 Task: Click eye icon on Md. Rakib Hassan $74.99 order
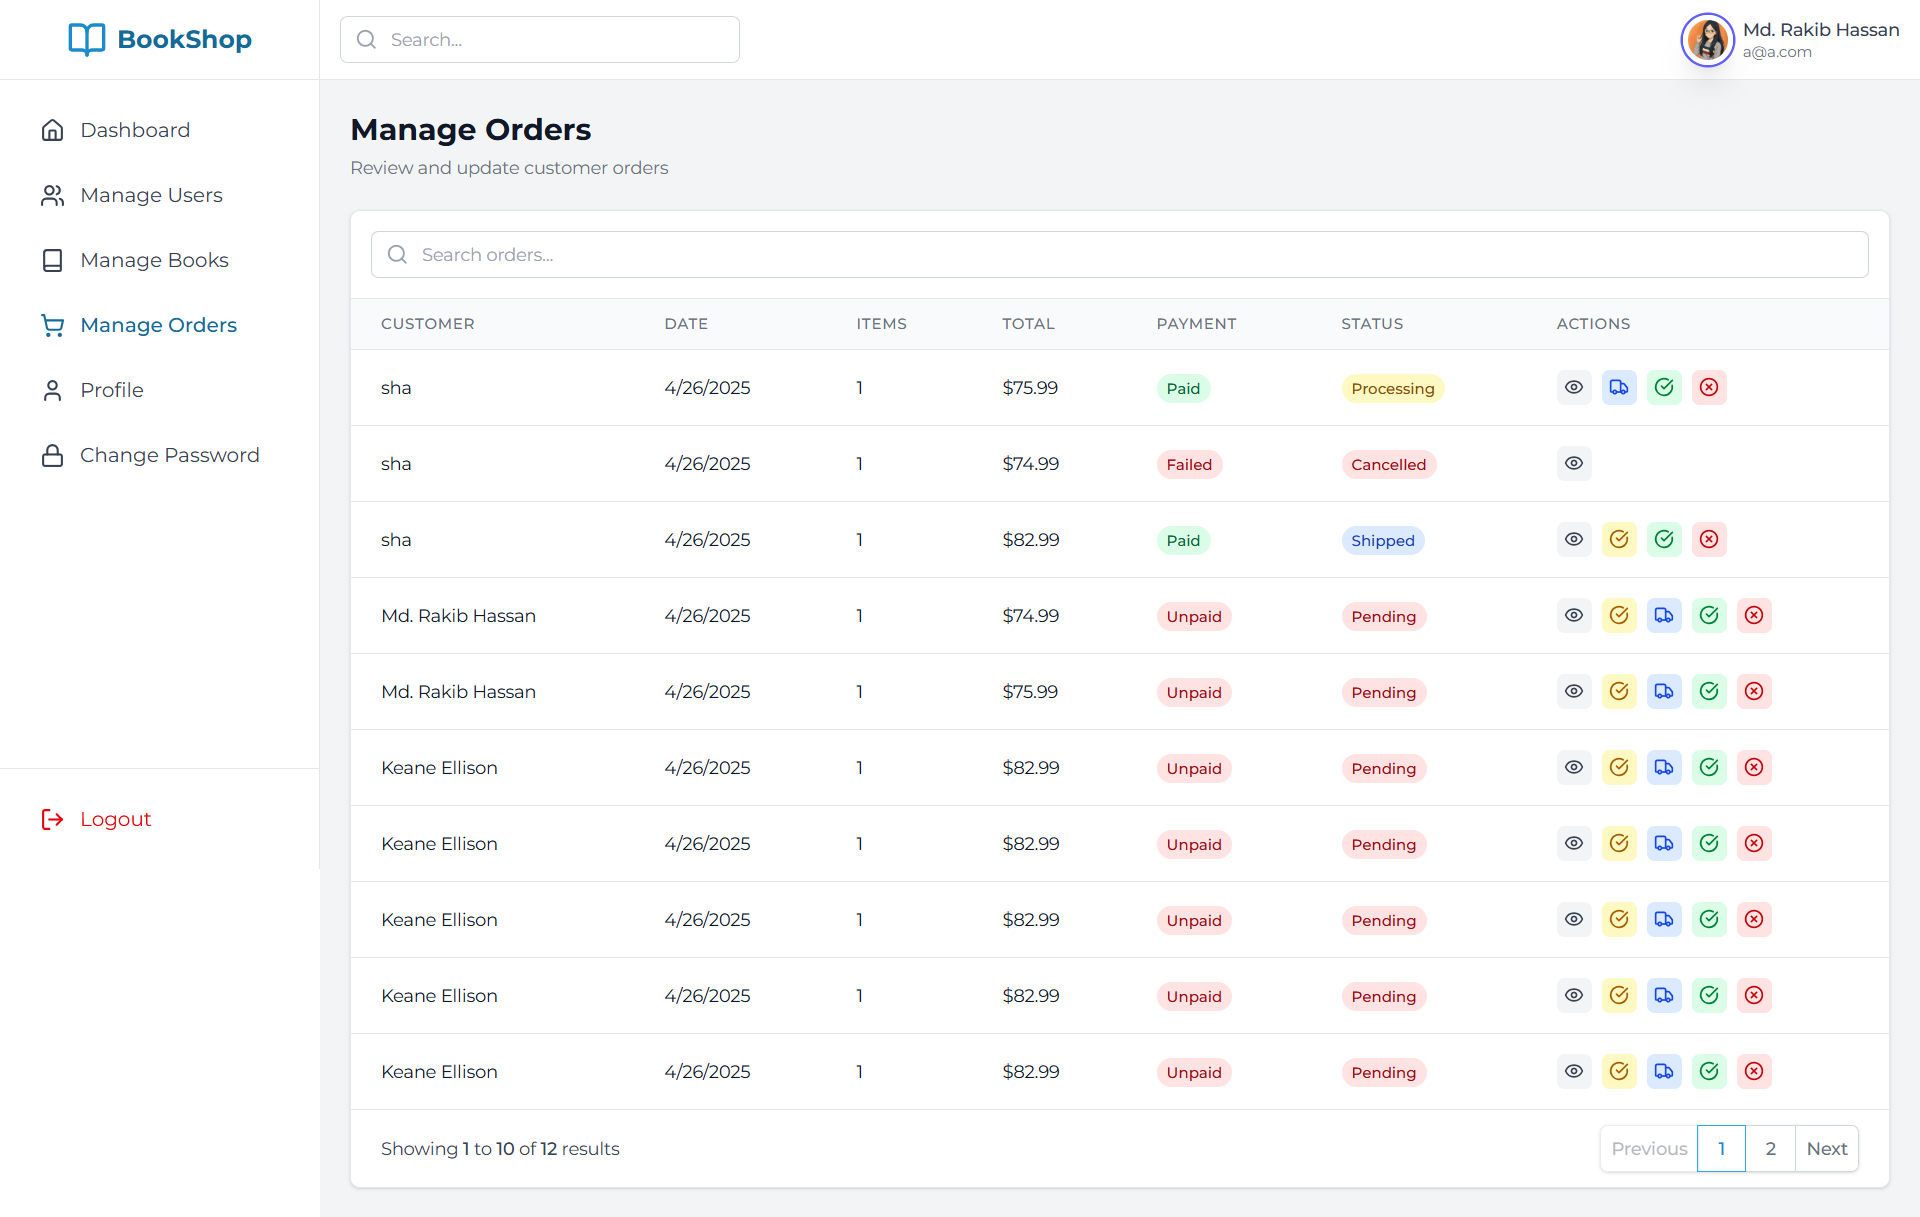[1573, 616]
